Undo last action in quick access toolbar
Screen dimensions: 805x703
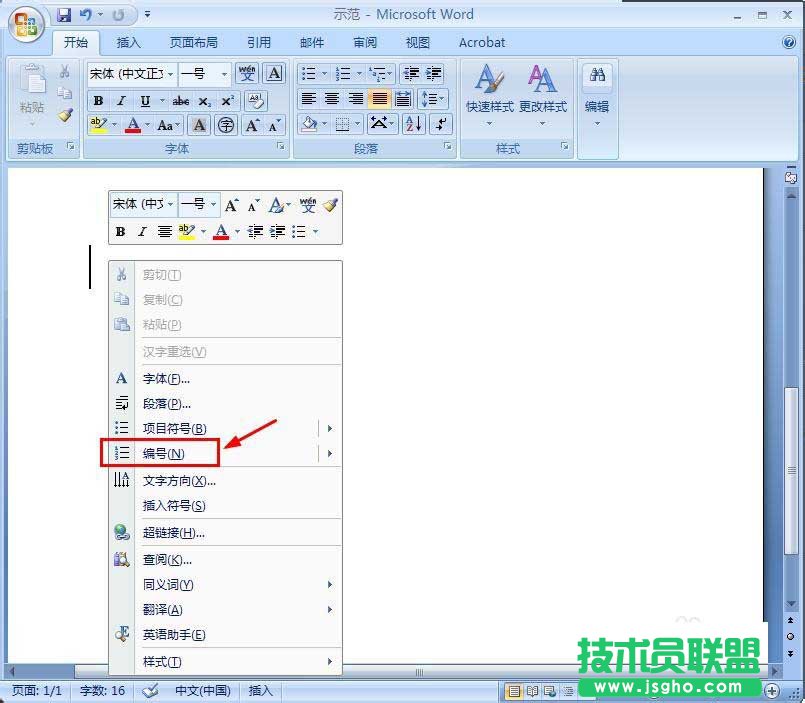coord(86,15)
